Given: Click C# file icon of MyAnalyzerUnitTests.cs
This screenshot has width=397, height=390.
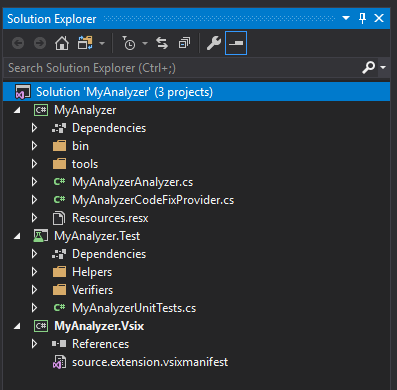Looking at the screenshot, I should (59, 308).
